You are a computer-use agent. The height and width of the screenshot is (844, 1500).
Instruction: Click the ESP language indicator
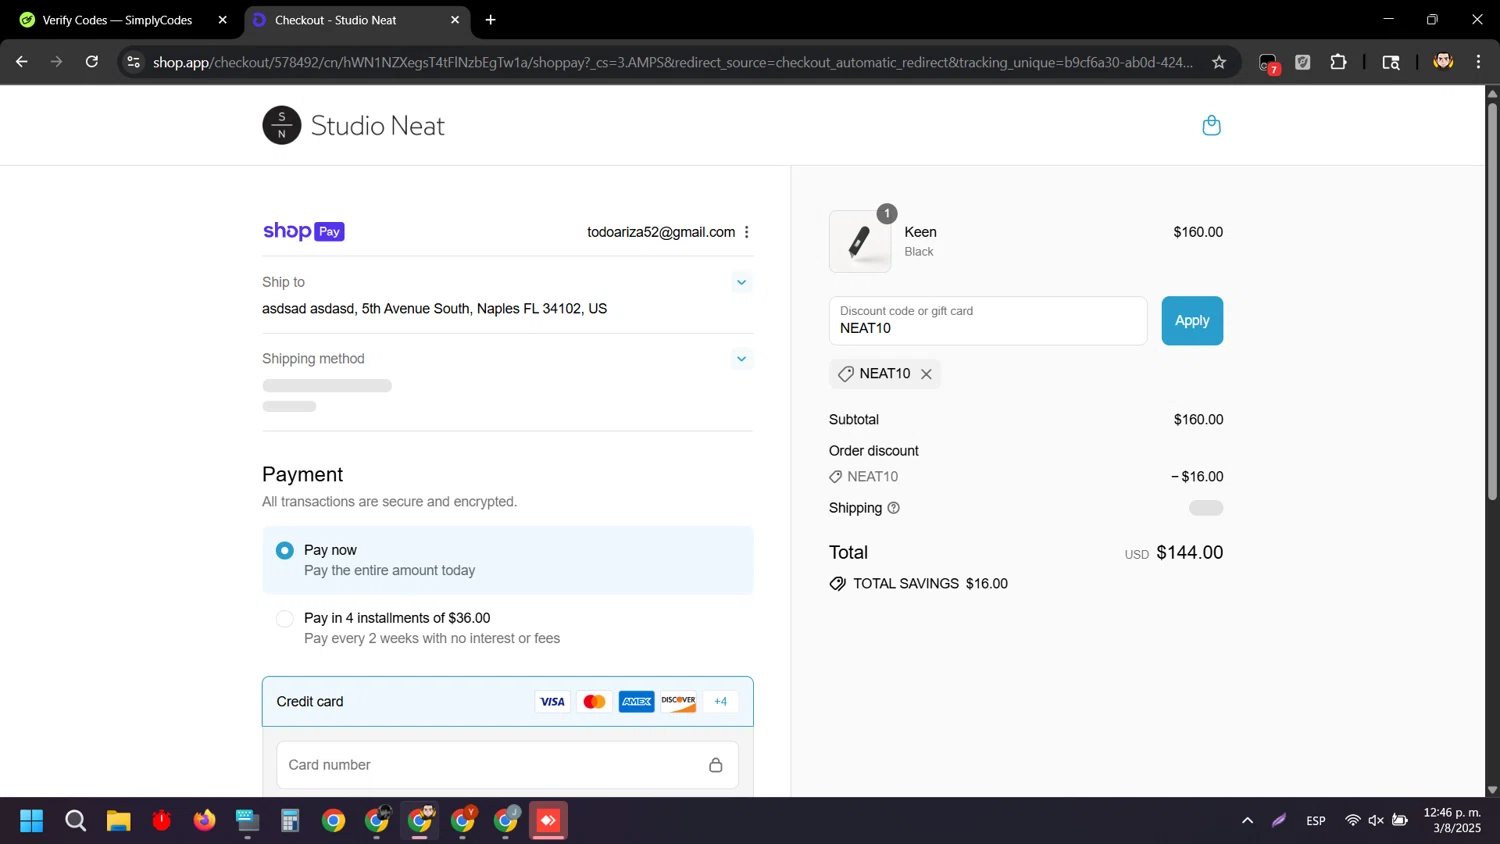(1315, 821)
